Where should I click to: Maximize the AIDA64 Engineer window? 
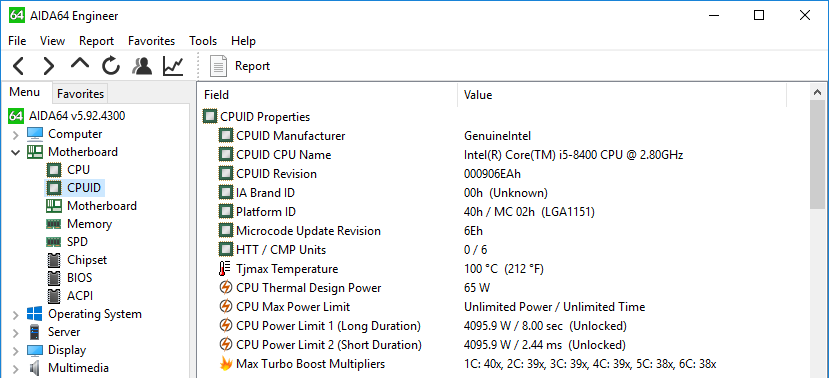pyautogui.click(x=759, y=15)
